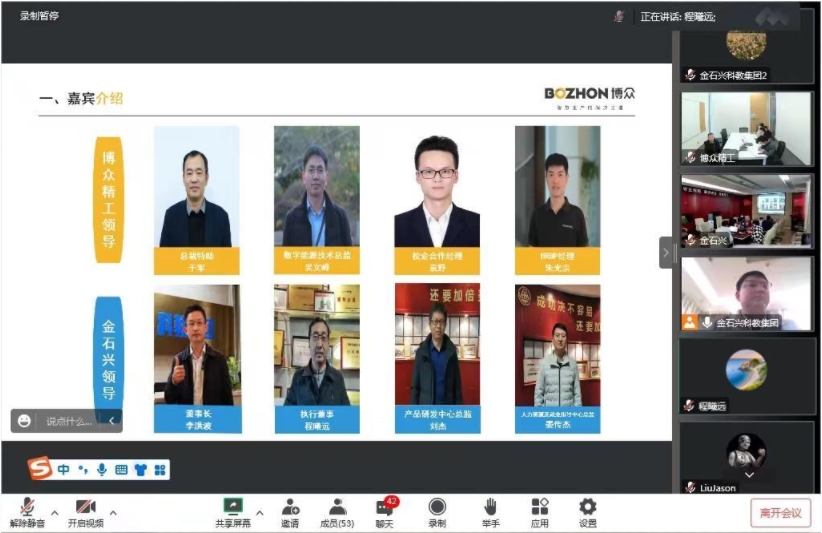Unmute microphone with 解除静音 button
This screenshot has width=822, height=533.
pyautogui.click(x=27, y=513)
